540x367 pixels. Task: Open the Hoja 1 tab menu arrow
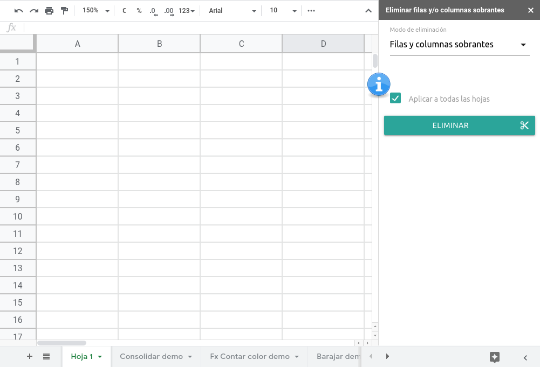click(x=100, y=357)
